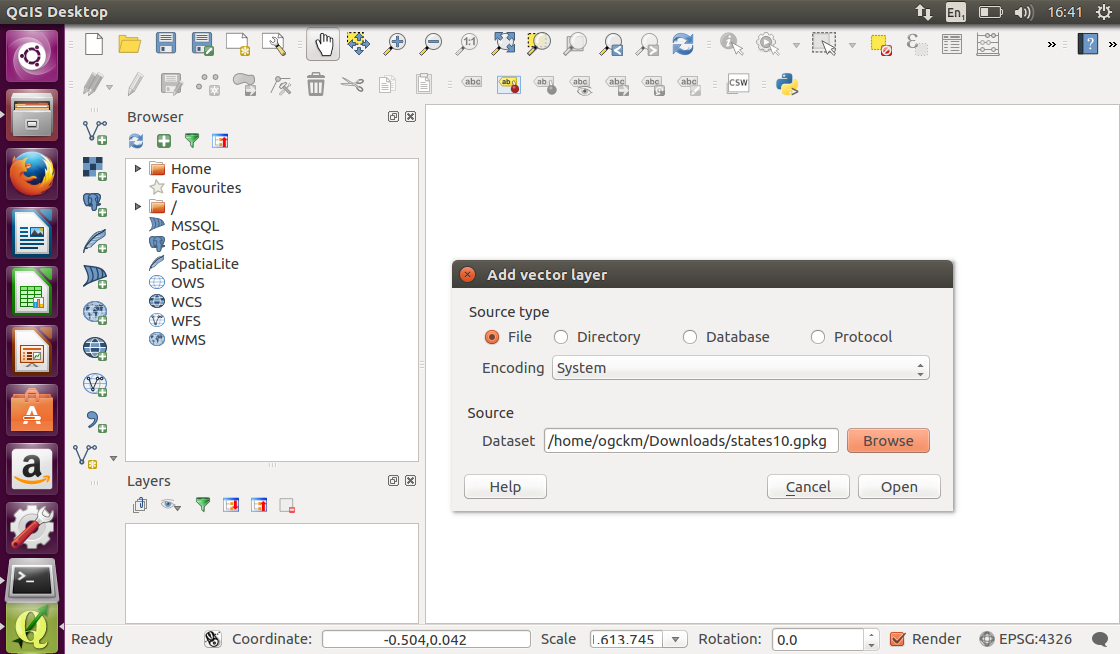Open the Scale dropdown arrow
This screenshot has height=654, width=1120.
click(x=675, y=639)
